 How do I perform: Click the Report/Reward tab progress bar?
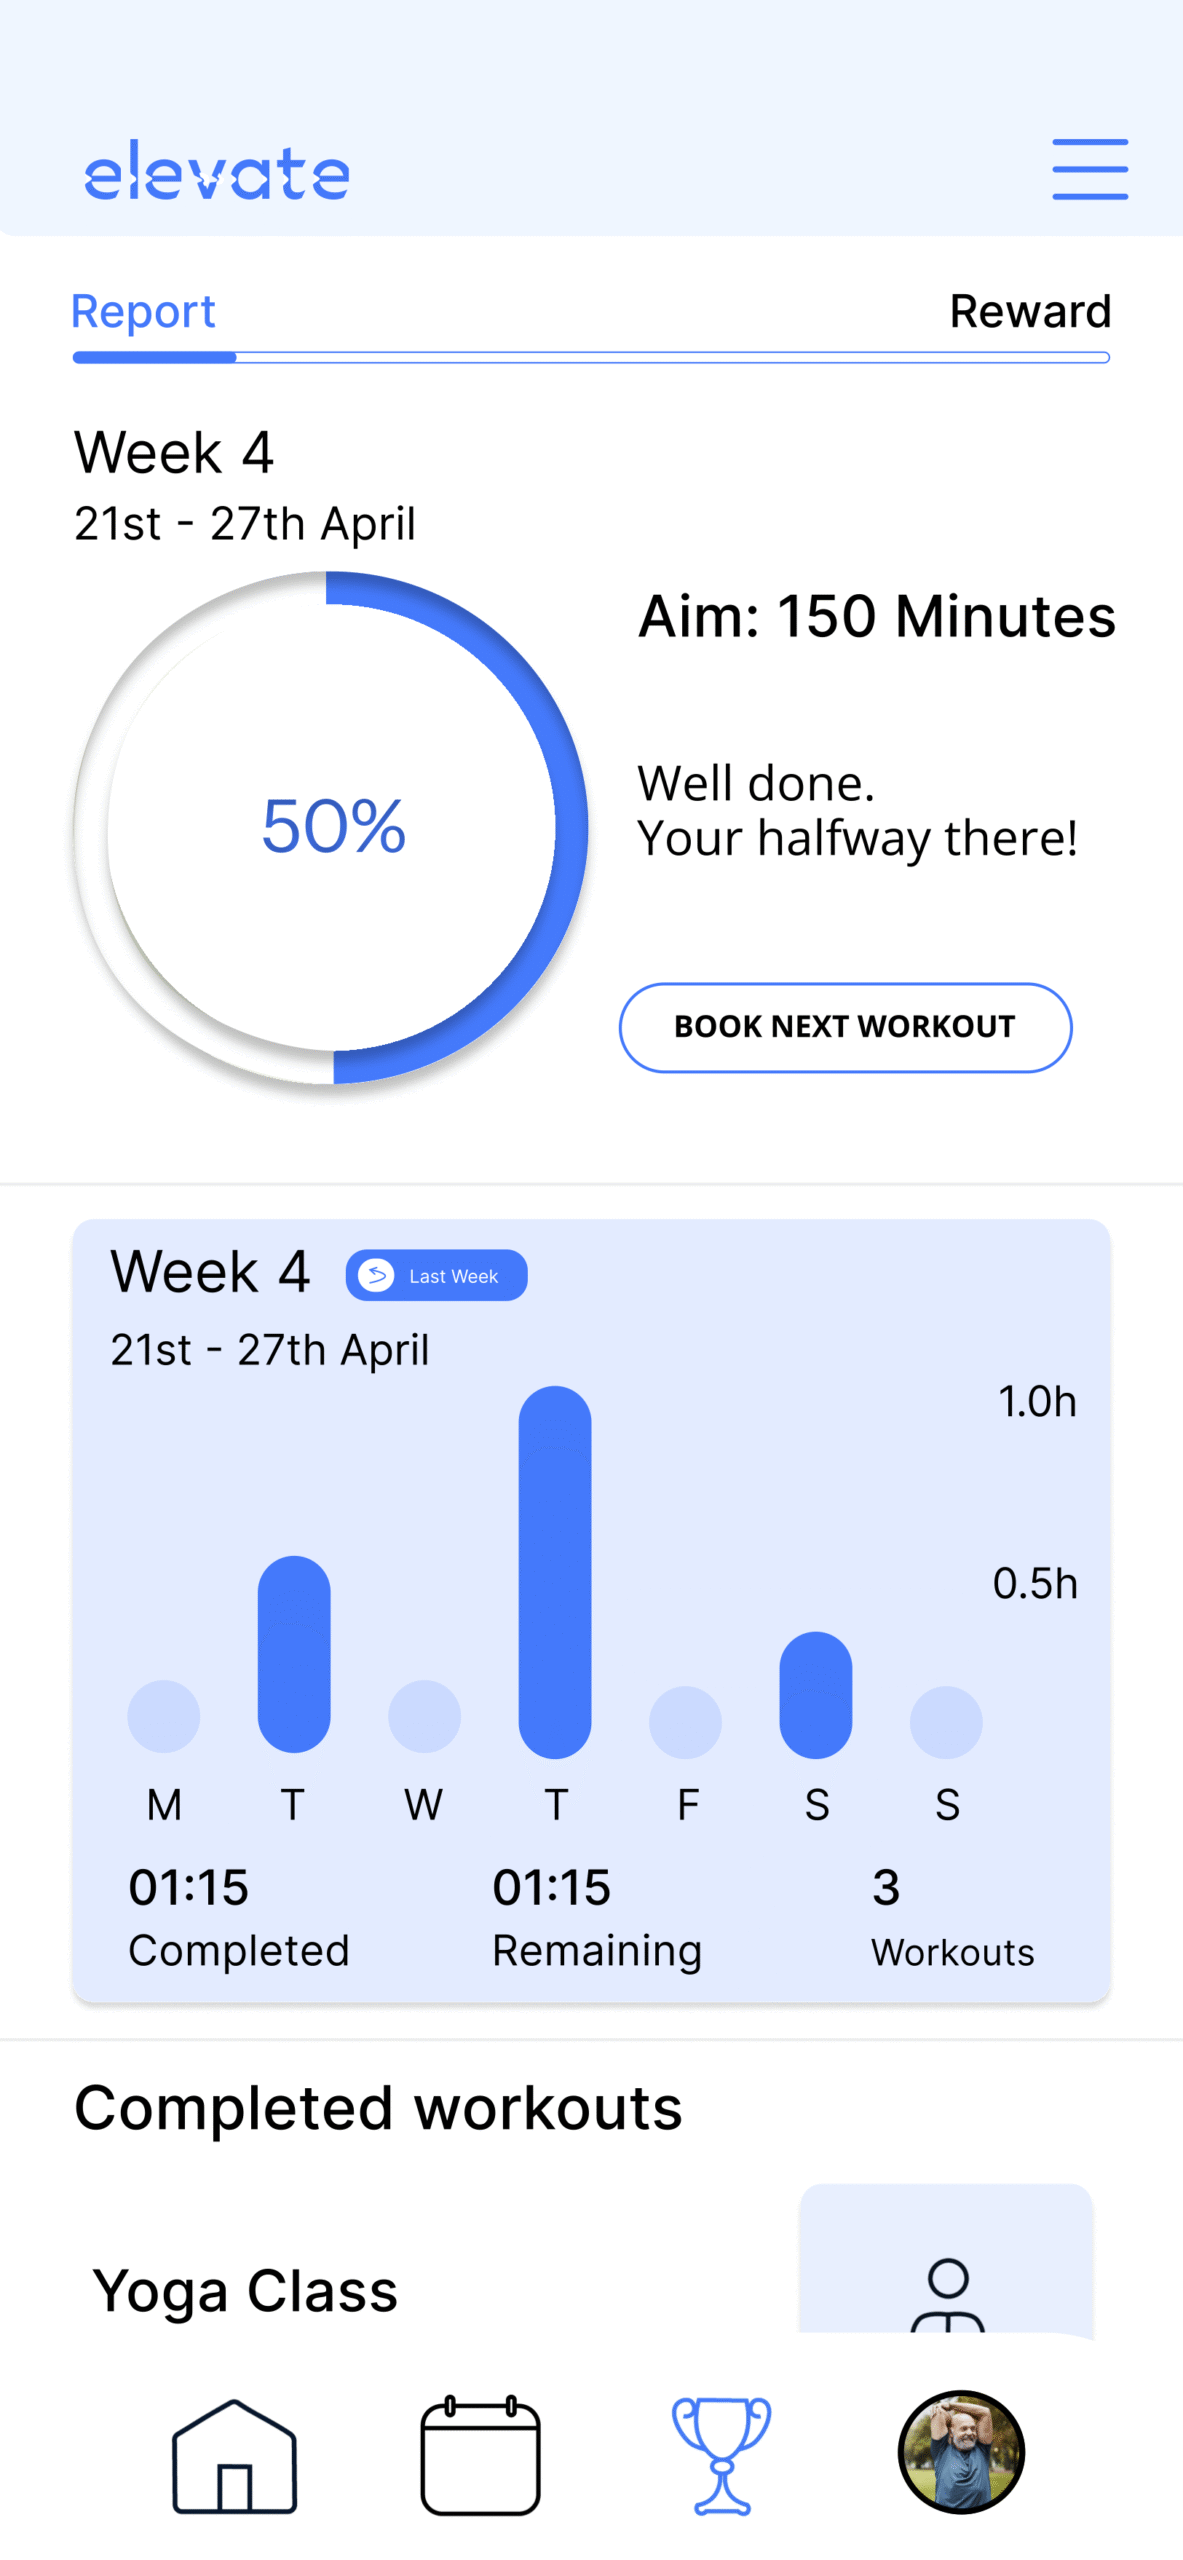591,357
